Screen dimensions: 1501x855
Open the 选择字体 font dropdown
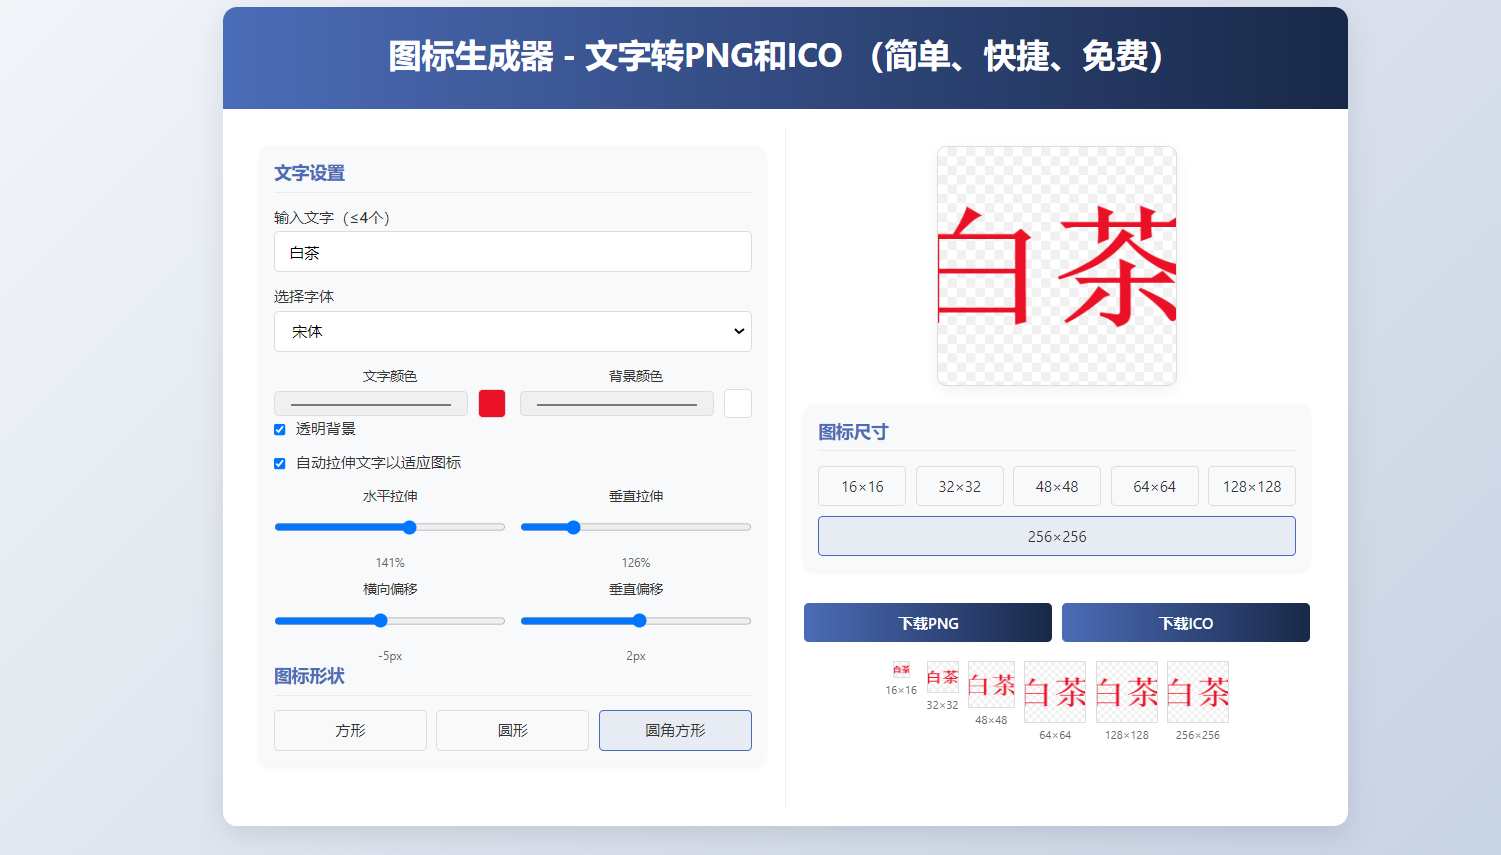(x=512, y=332)
